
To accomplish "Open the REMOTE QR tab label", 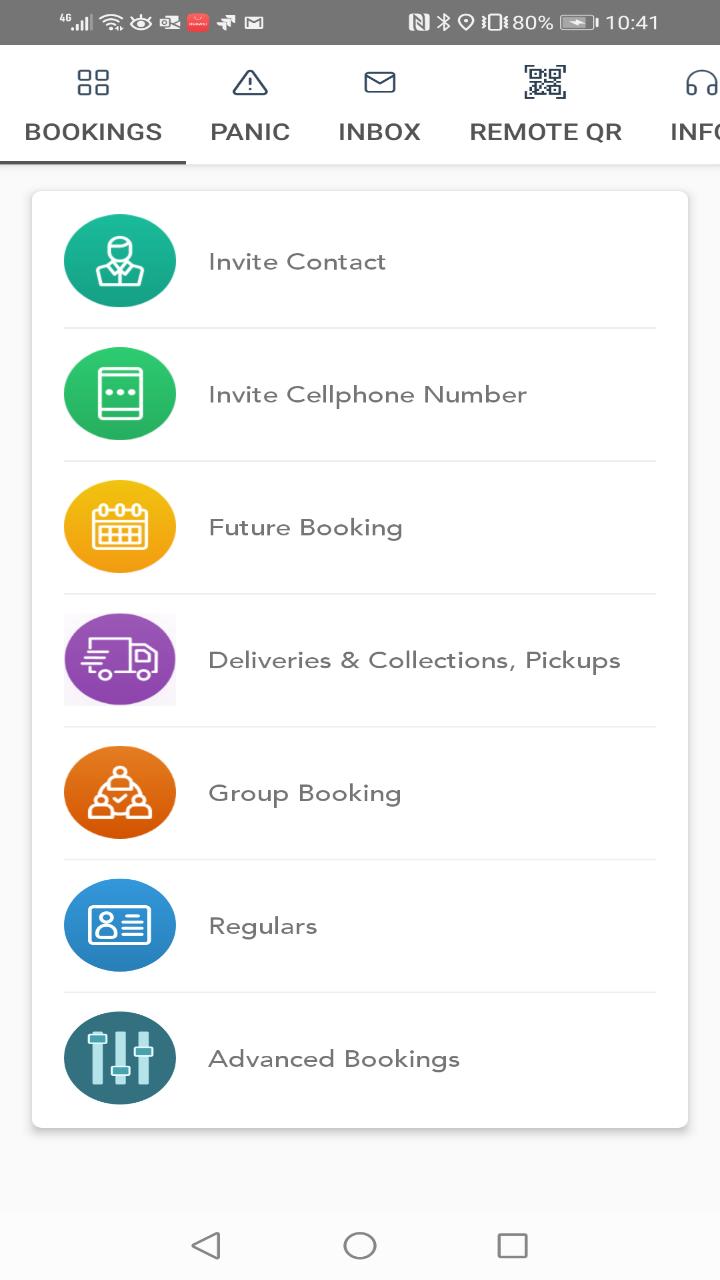I will pyautogui.click(x=545, y=132).
